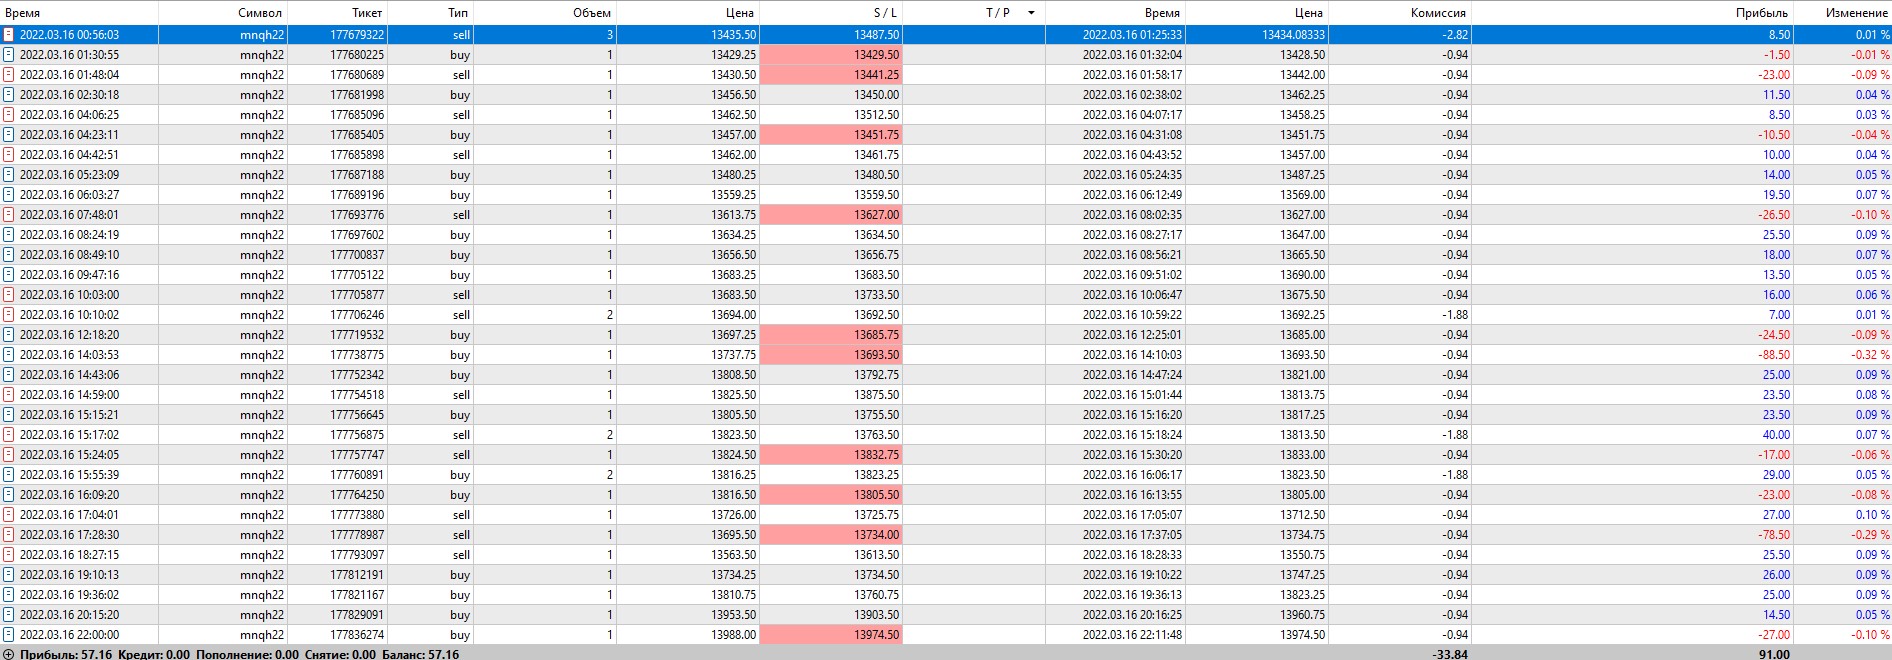
Task: Select ticket number 177836274
Action: (x=357, y=635)
